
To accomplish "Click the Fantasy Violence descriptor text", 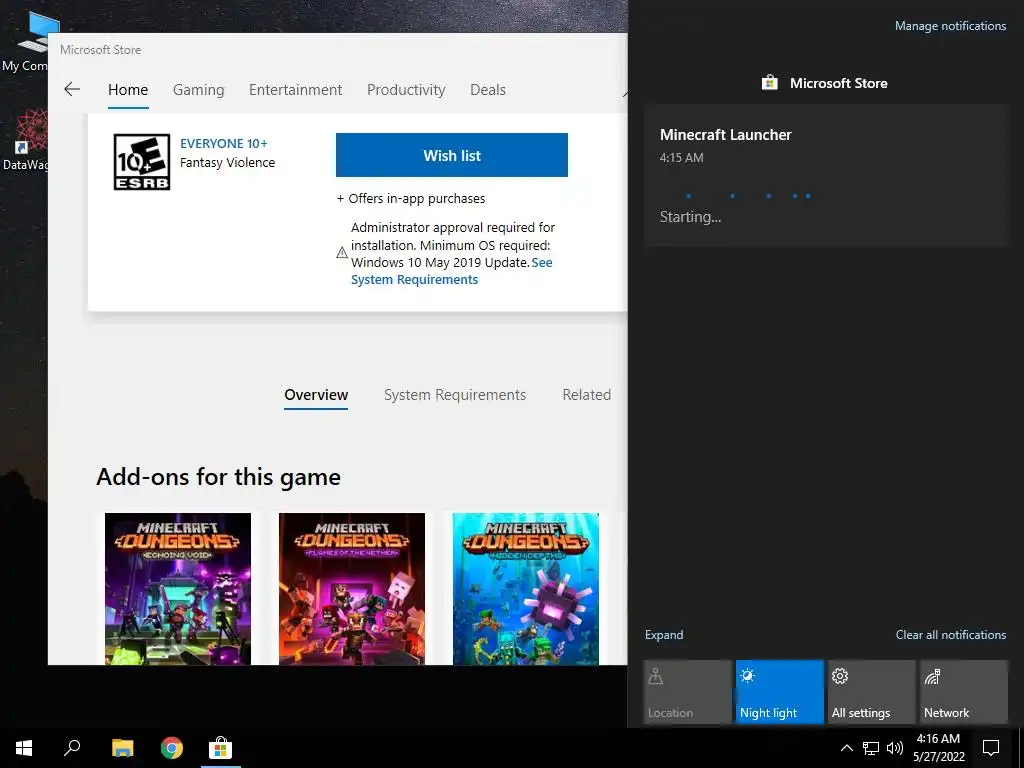I will pyautogui.click(x=227, y=163).
